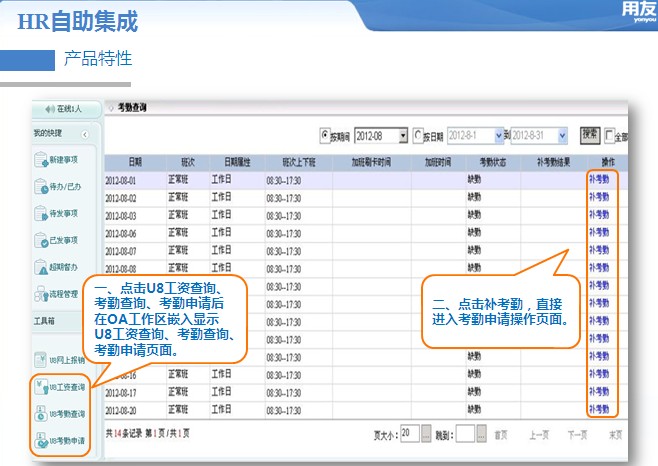Click the 我的快捷 section header
The image size is (658, 466).
(x=48, y=134)
